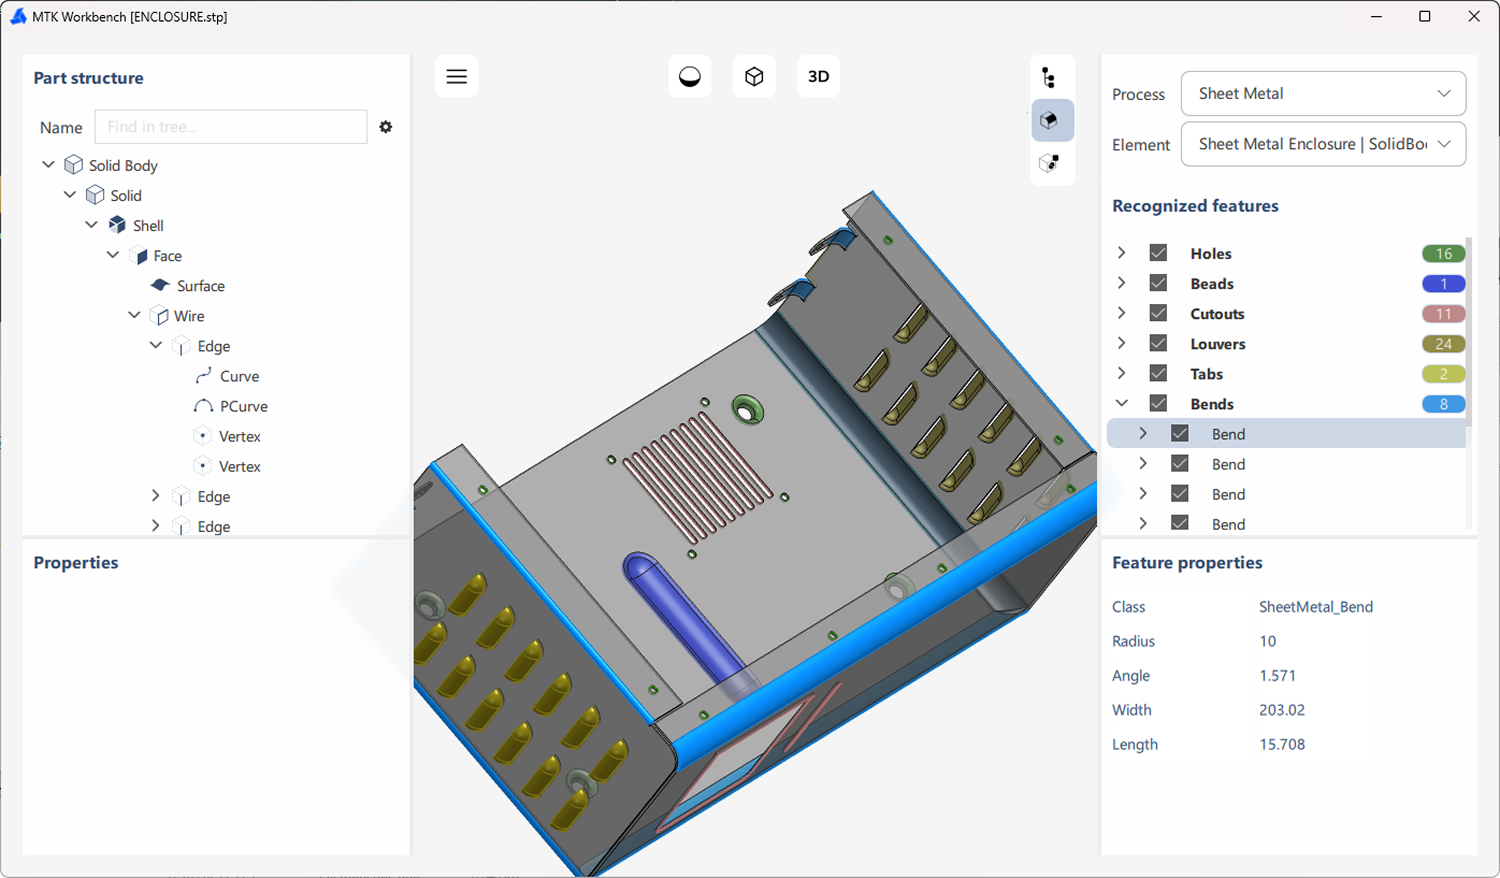Activate the part structure graph icon
The height and width of the screenshot is (878, 1500).
click(1052, 75)
